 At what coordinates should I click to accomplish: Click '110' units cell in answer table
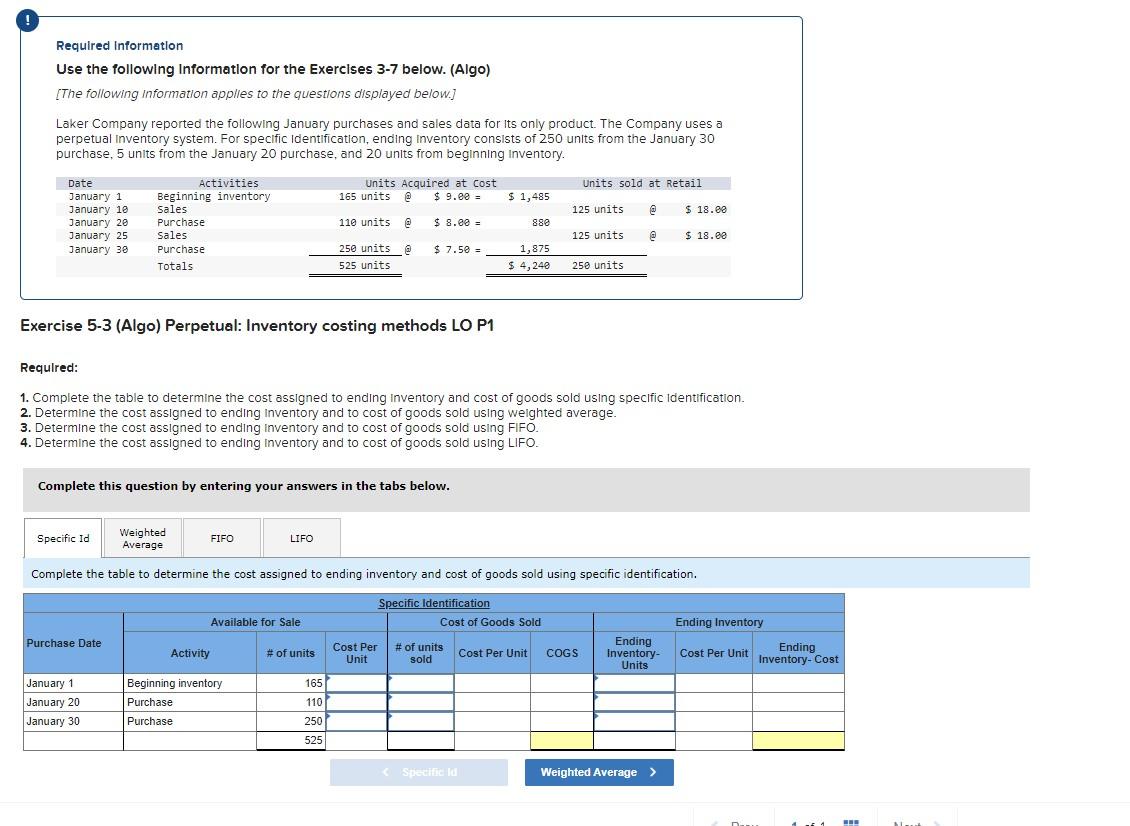tap(291, 702)
